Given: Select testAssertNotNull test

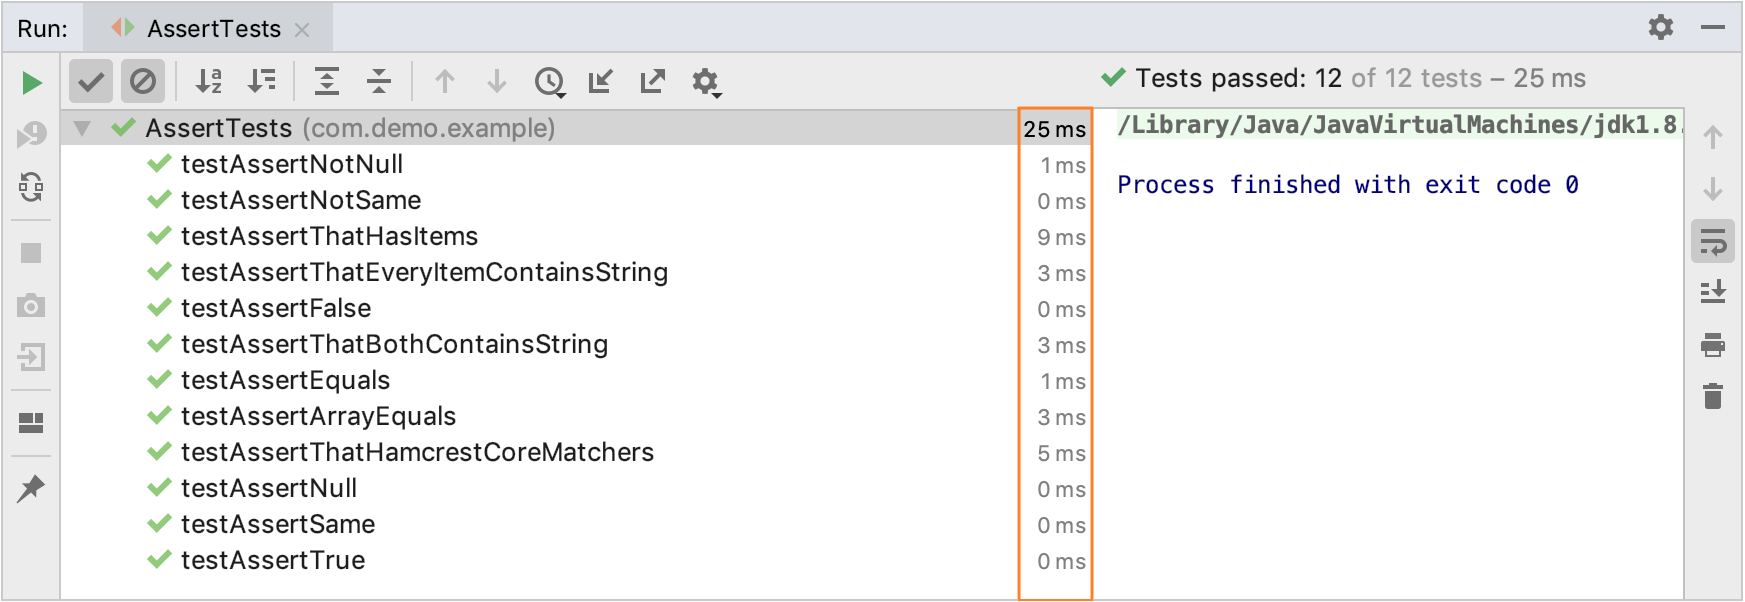Looking at the screenshot, I should point(292,164).
